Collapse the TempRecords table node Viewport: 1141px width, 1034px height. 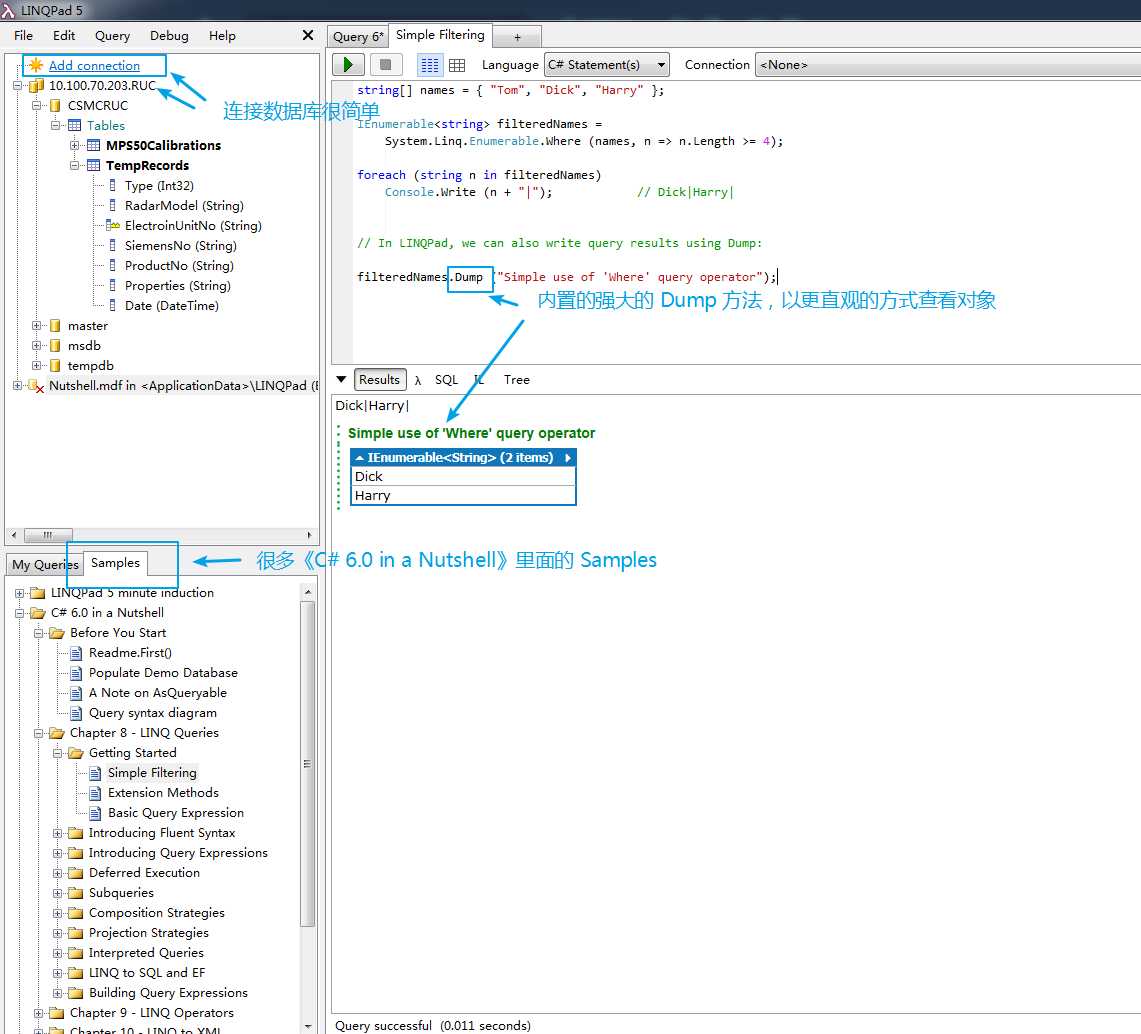(x=75, y=165)
